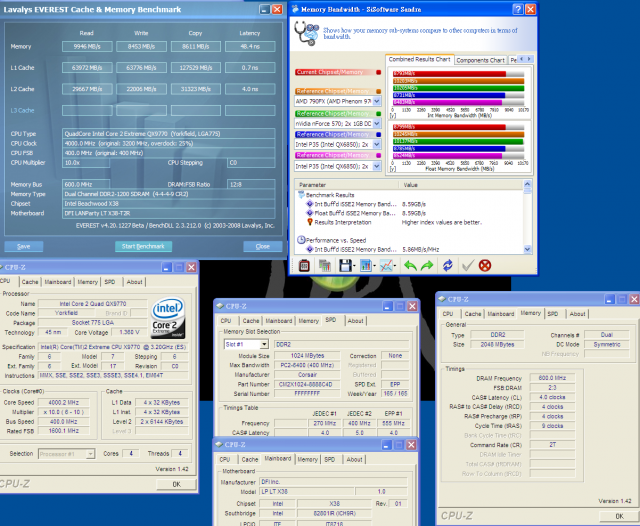Screen dimensions: 640x526
Task: Click the grey bar-chart pages icon in Sandra toolbar
Action: point(324,266)
